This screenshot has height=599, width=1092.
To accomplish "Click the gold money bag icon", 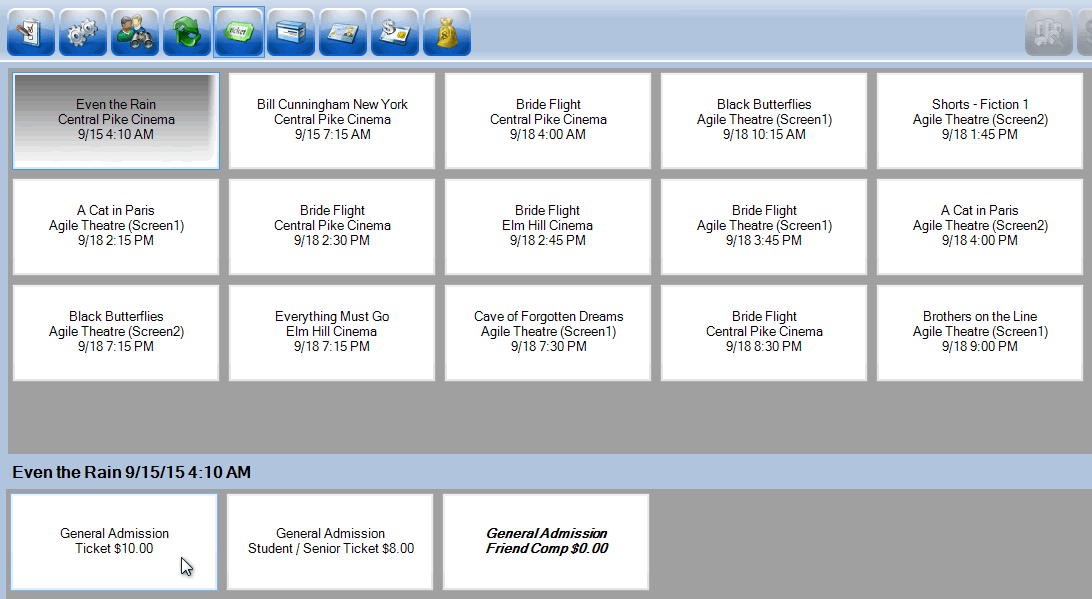I will click(x=446, y=32).
